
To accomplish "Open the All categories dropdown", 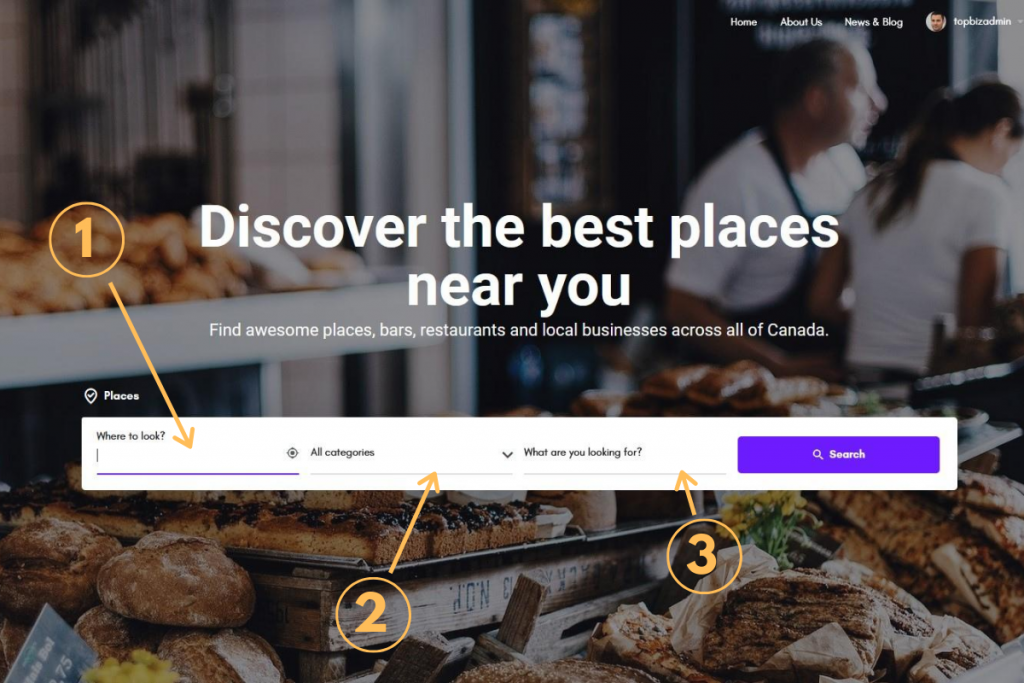I will coord(411,453).
